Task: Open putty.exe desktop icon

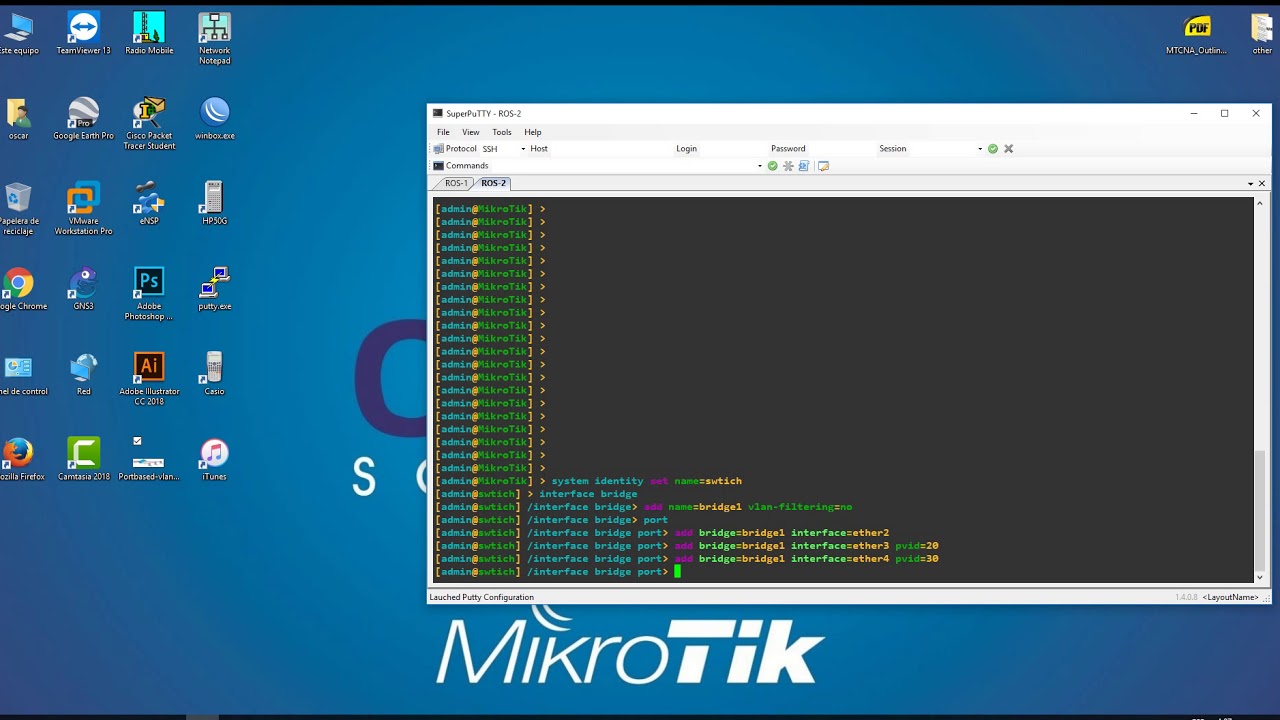Action: 214,289
